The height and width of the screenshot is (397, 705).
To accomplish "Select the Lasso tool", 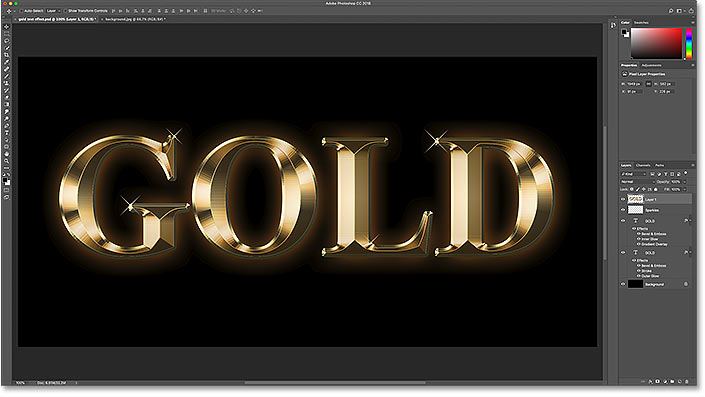I will tap(6, 41).
